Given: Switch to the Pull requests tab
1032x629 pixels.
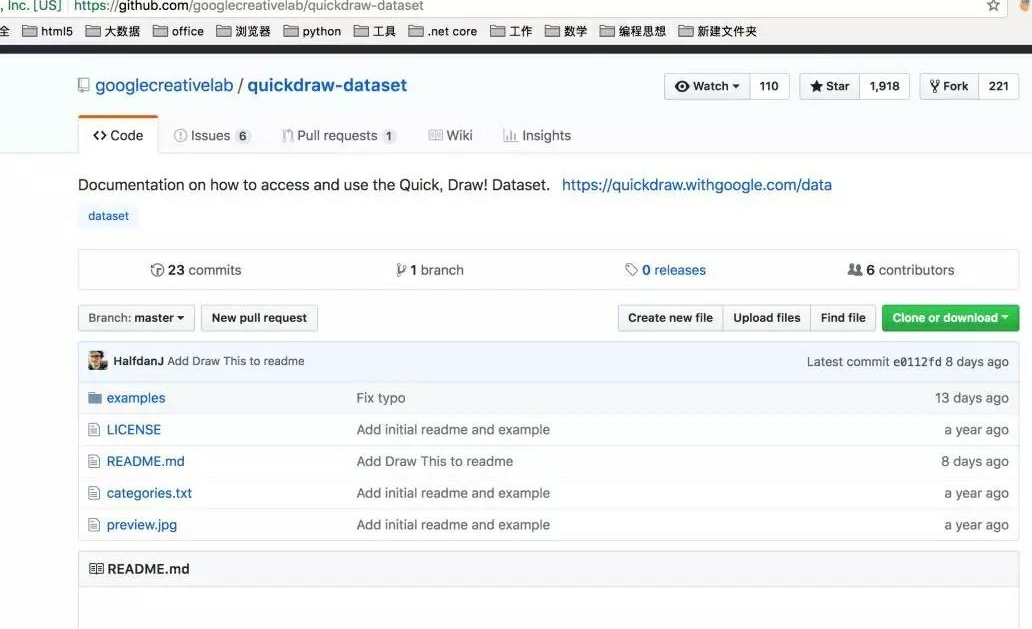Looking at the screenshot, I should click(337, 136).
